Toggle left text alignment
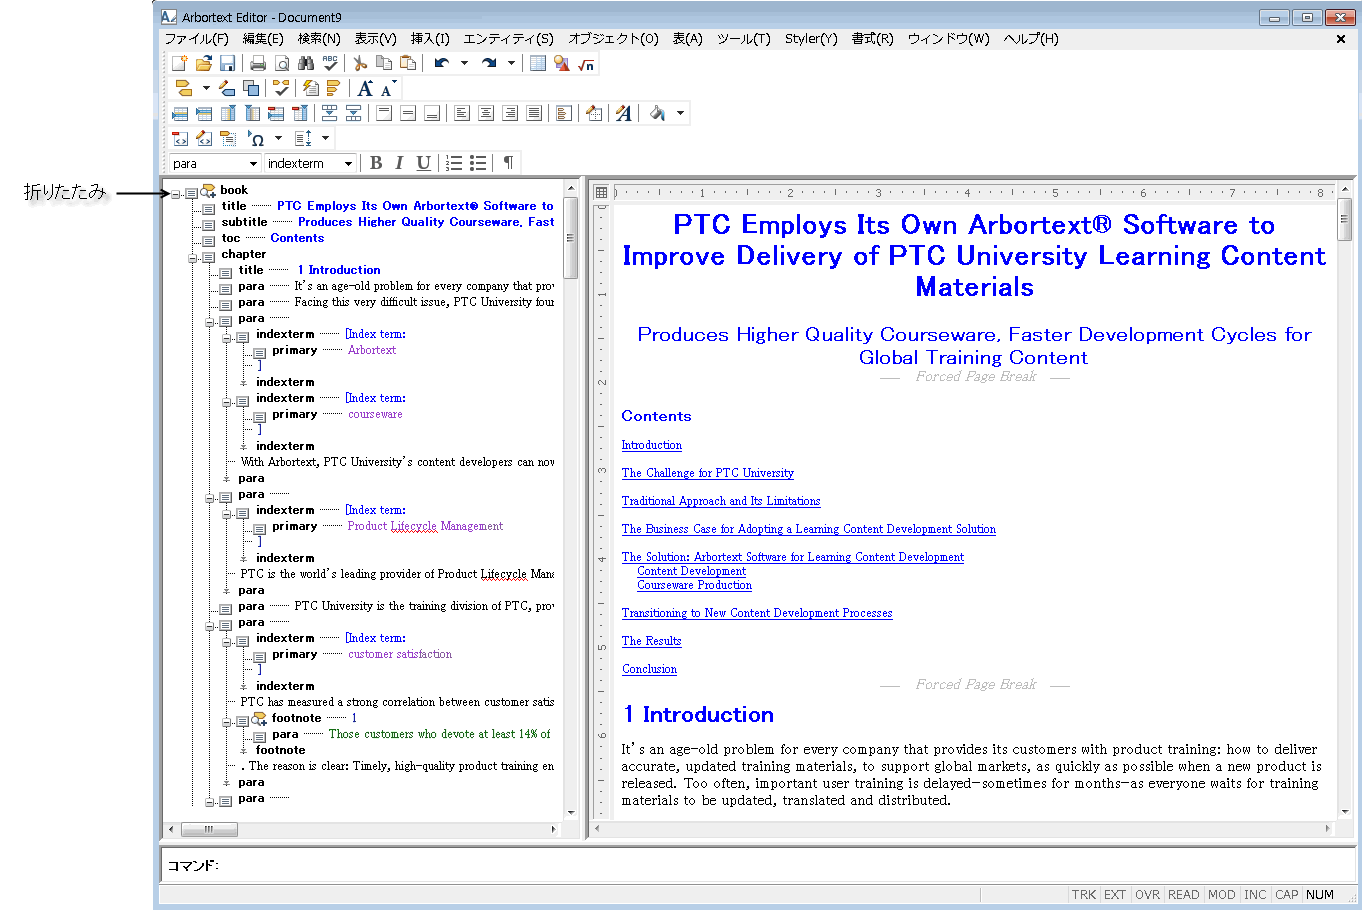Screen dimensions: 1362x910 [x=462, y=113]
